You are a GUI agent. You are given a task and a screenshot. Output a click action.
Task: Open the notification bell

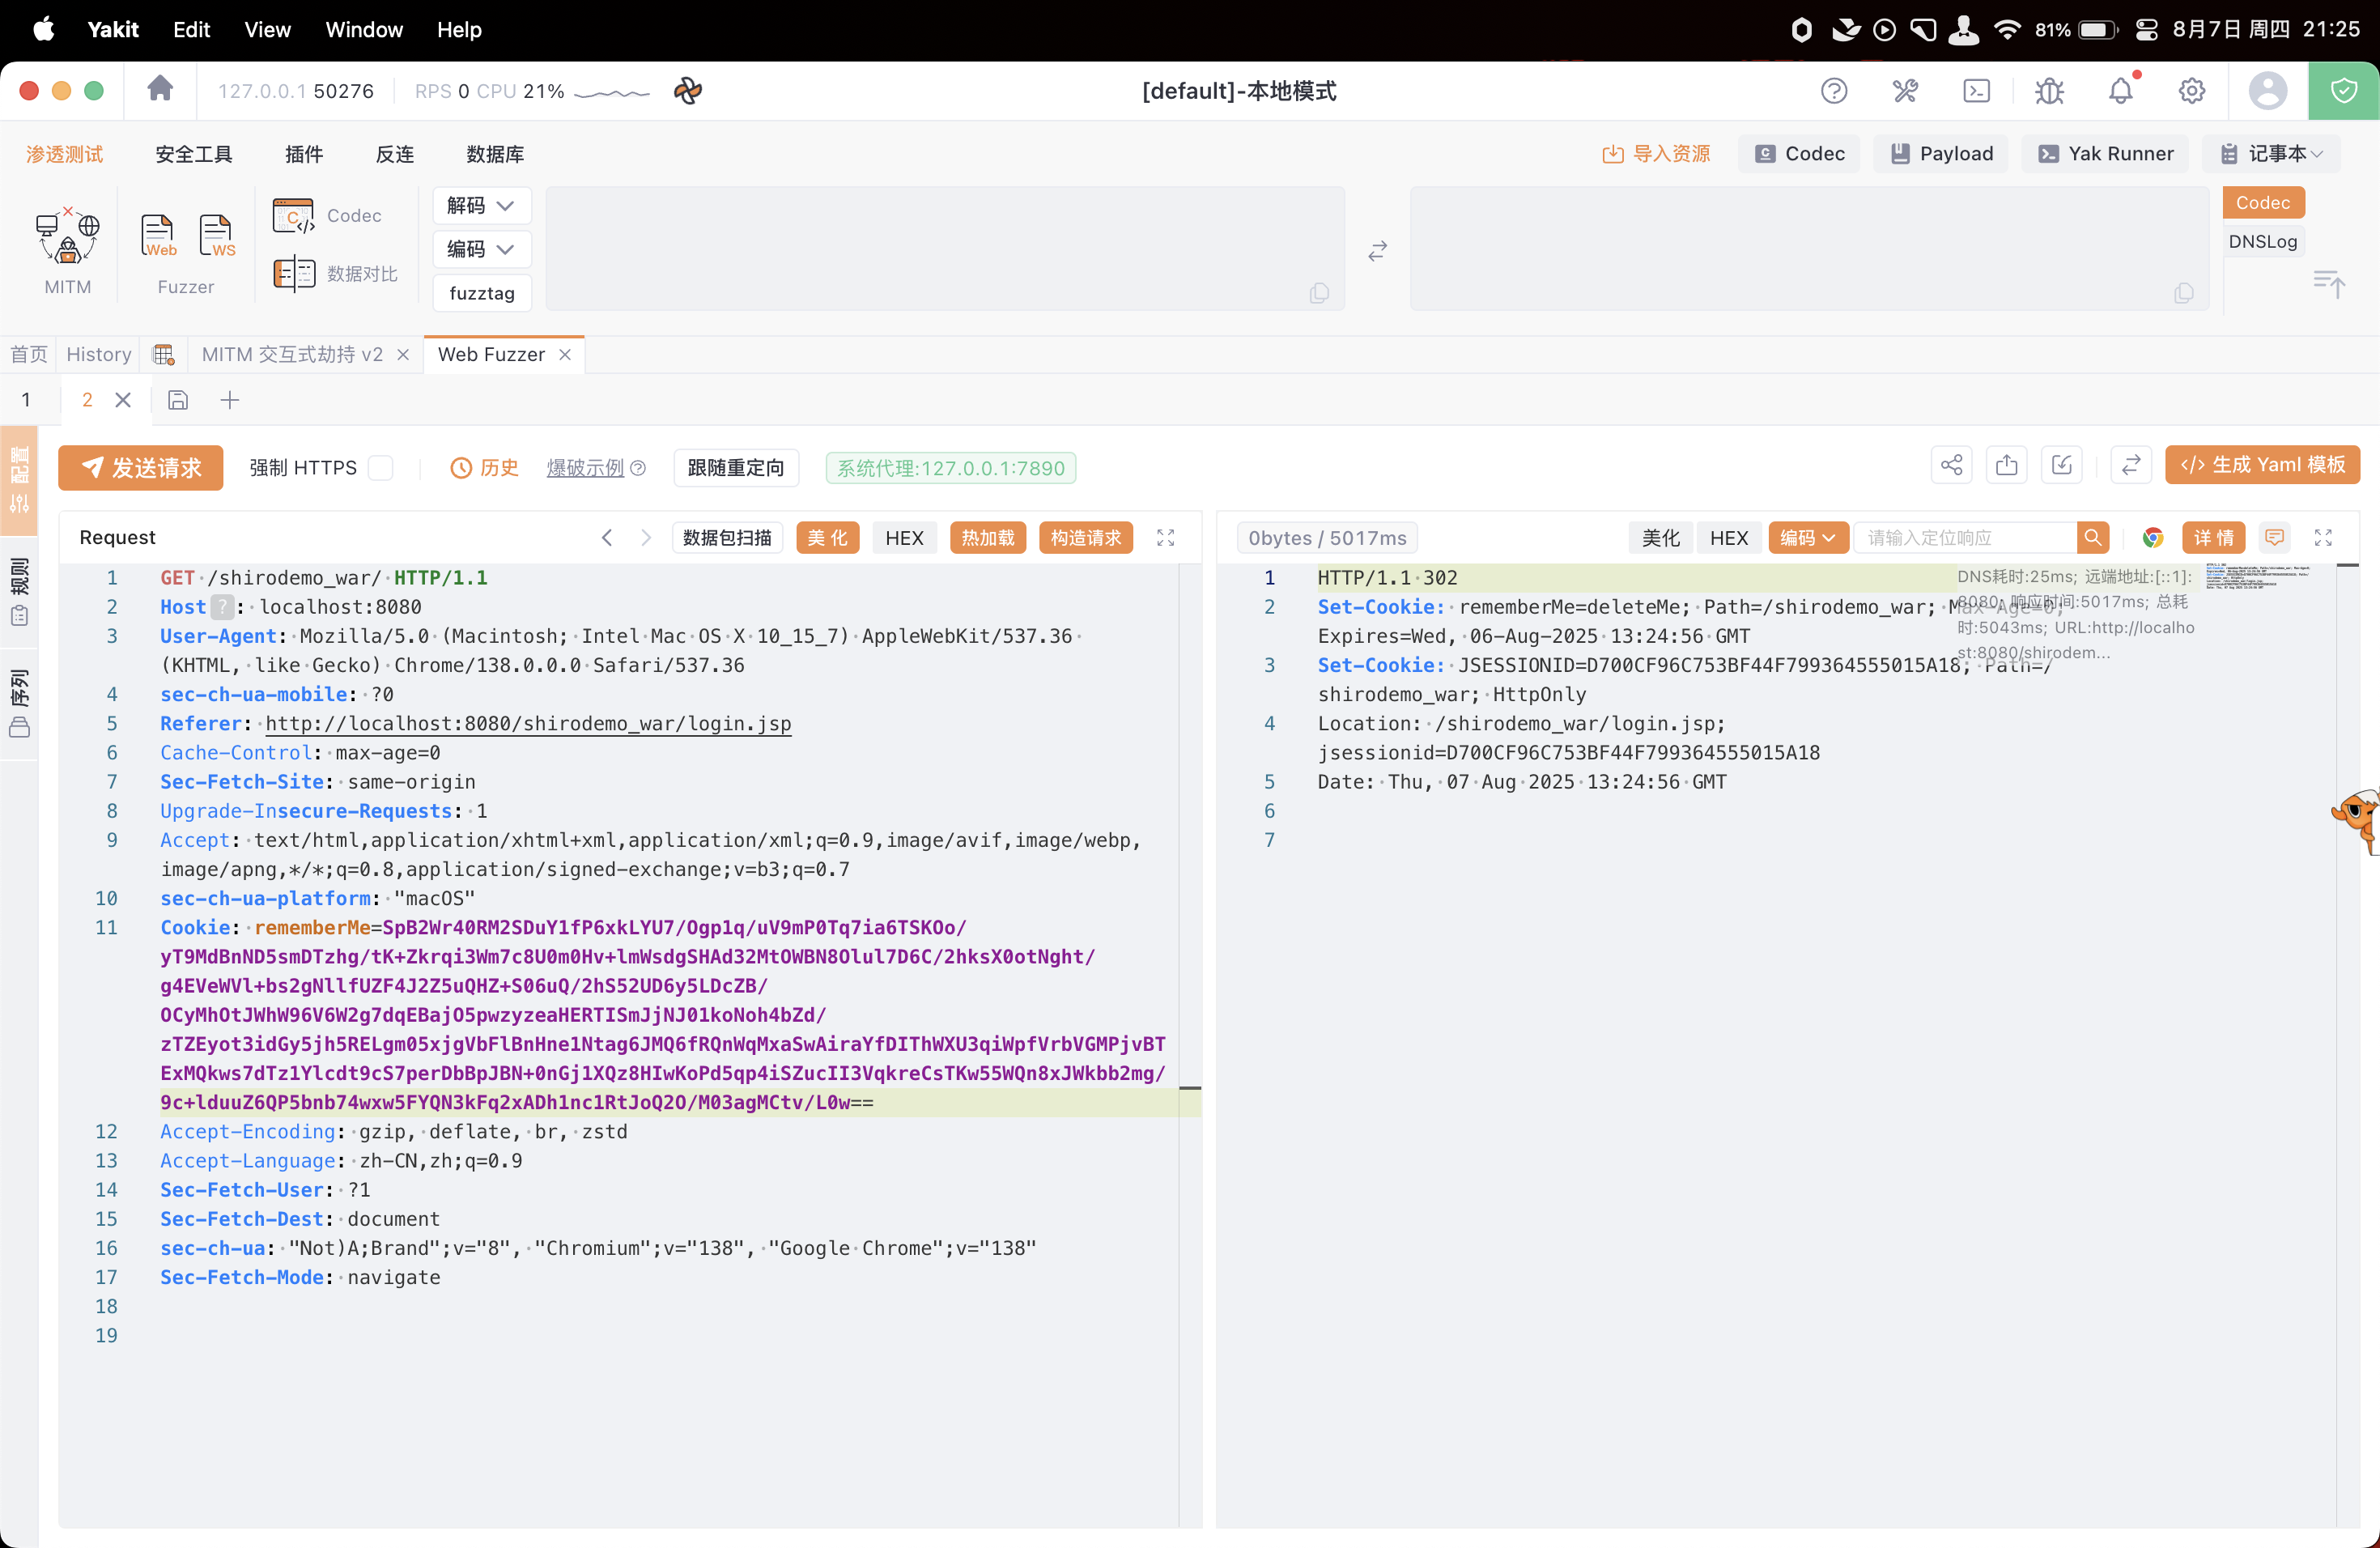tap(2120, 91)
